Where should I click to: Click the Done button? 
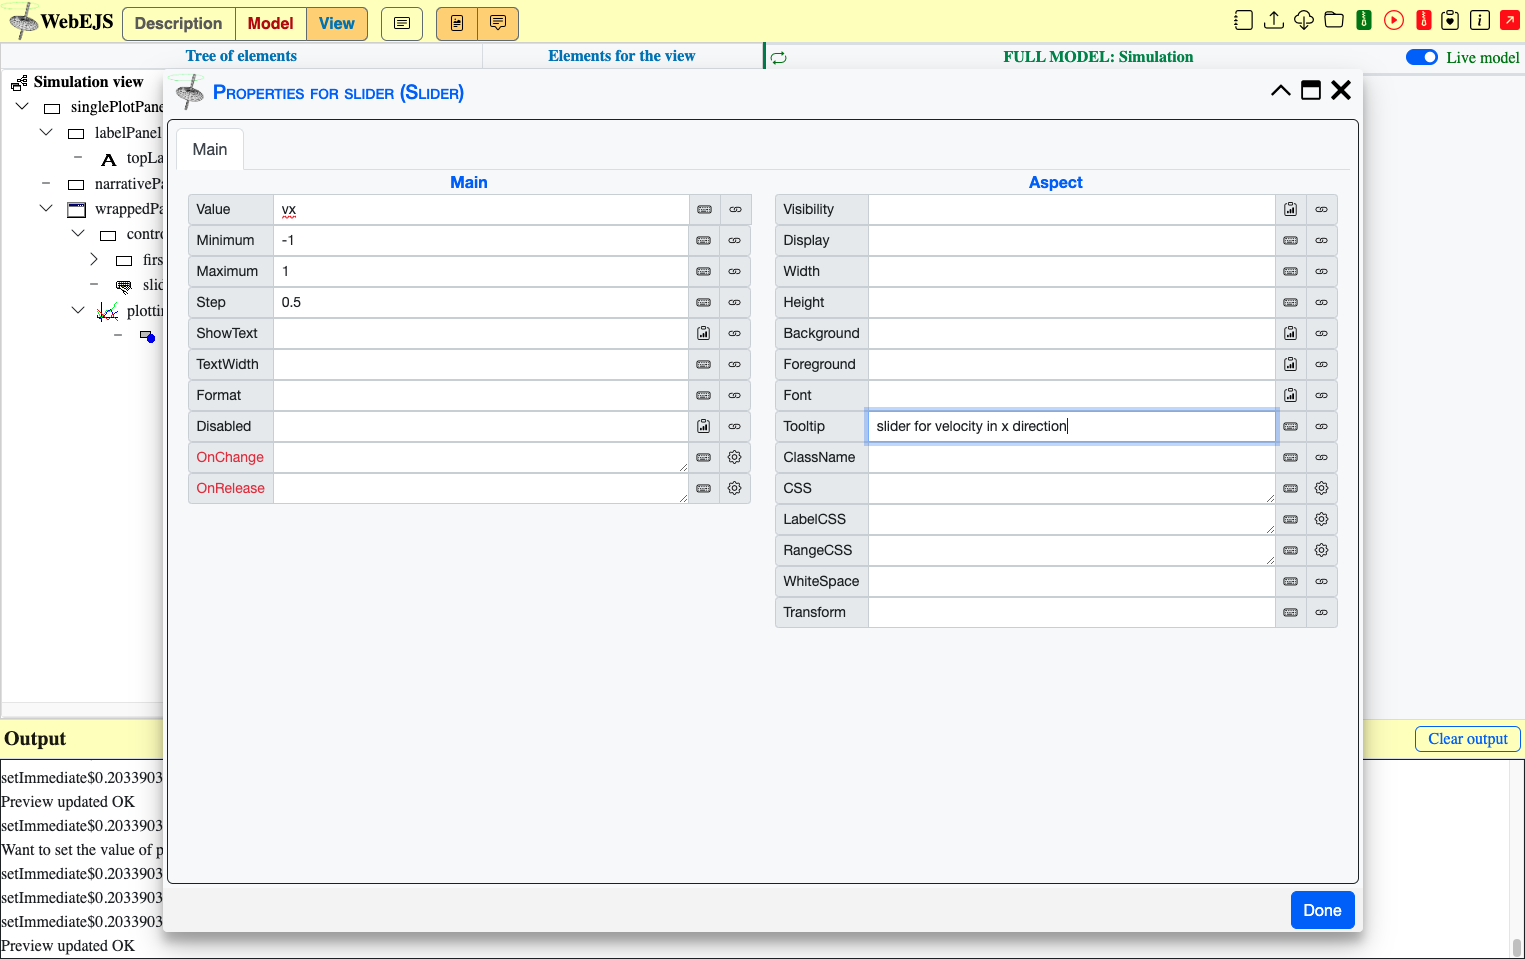pos(1322,910)
